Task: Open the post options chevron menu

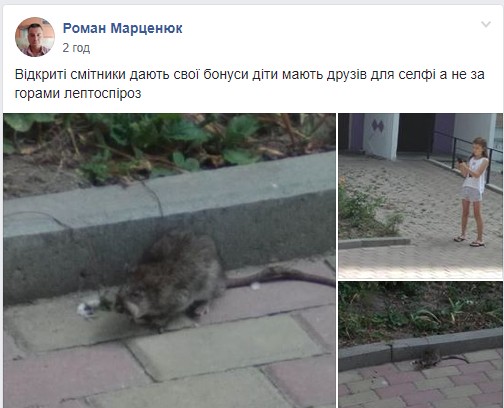Action: pos(486,24)
